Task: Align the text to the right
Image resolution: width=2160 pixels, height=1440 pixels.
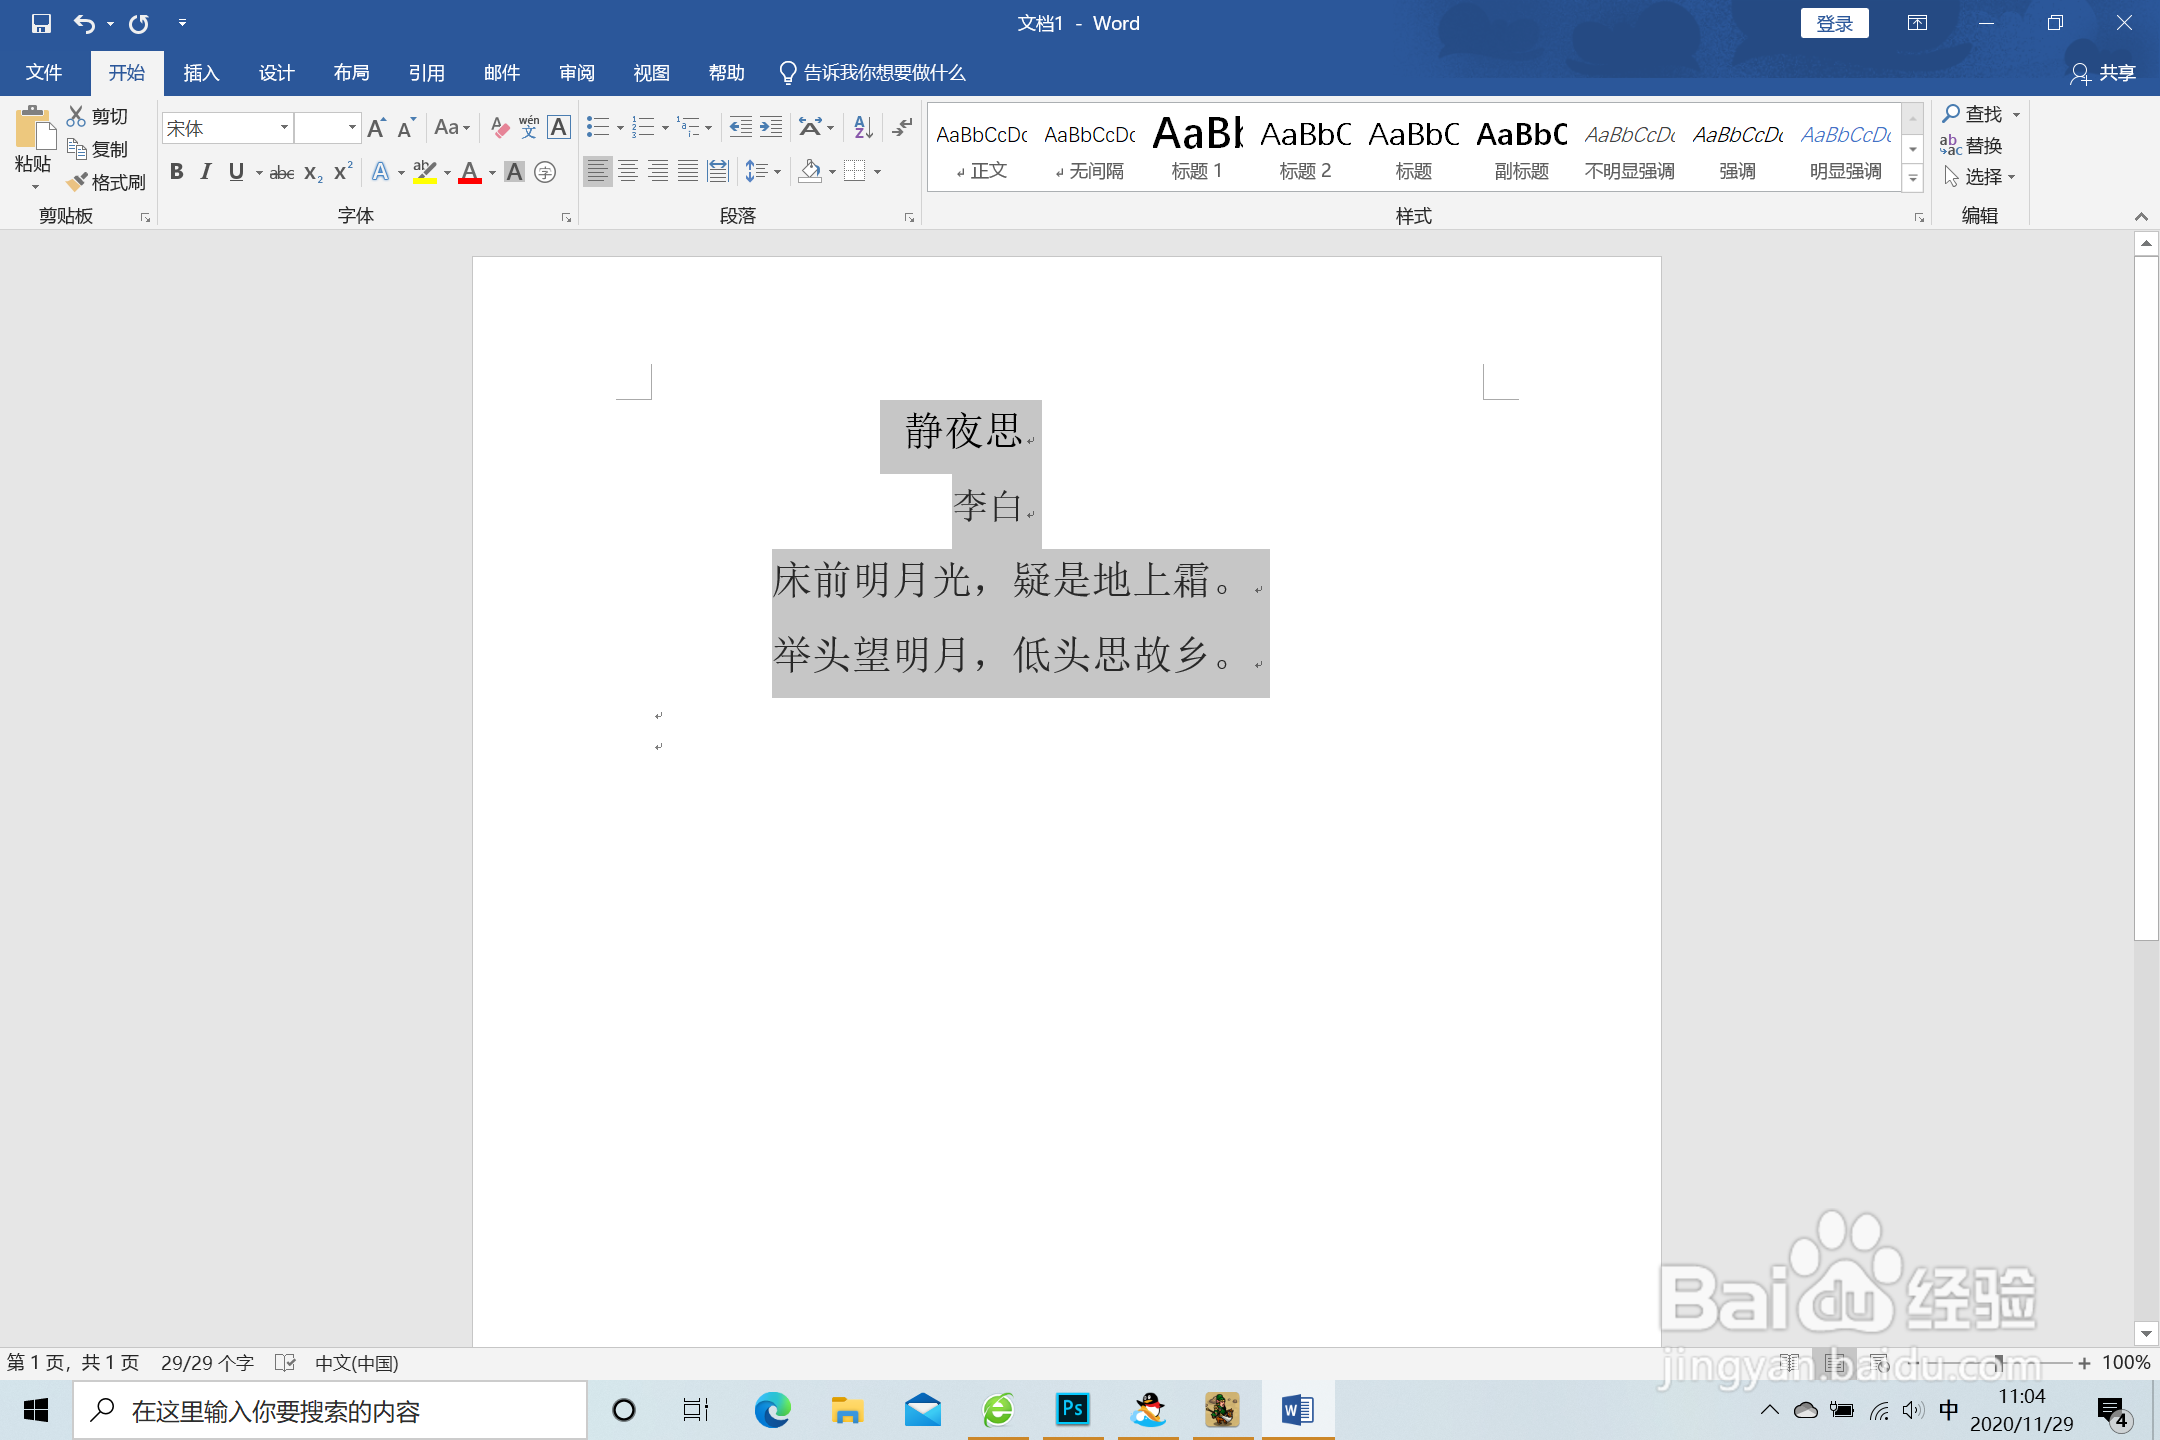Action: tap(658, 172)
